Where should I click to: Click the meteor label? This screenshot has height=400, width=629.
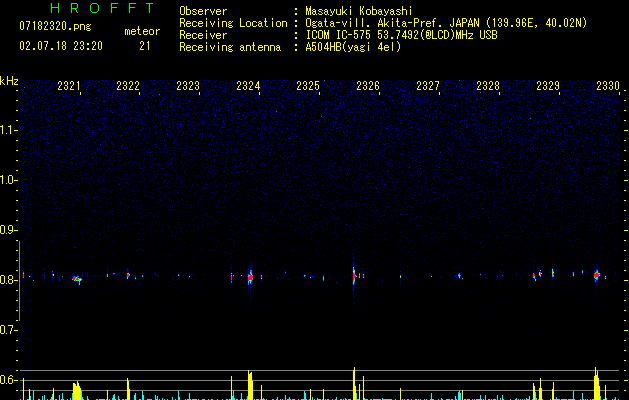142,31
